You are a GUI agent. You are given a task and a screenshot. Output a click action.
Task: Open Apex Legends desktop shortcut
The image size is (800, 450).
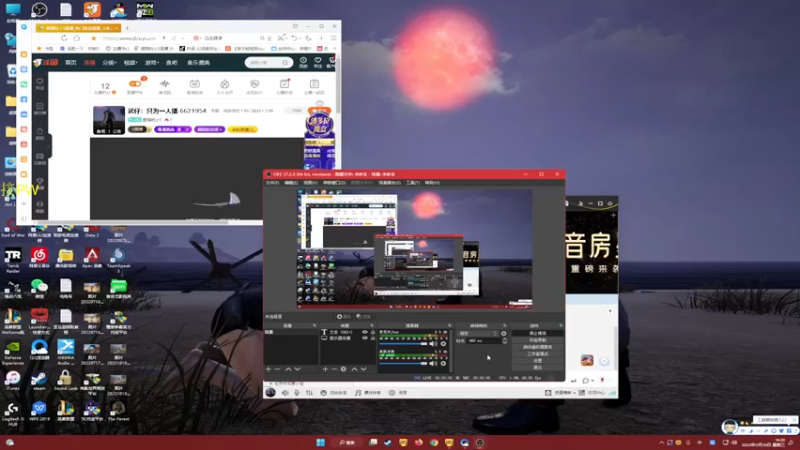(92, 258)
